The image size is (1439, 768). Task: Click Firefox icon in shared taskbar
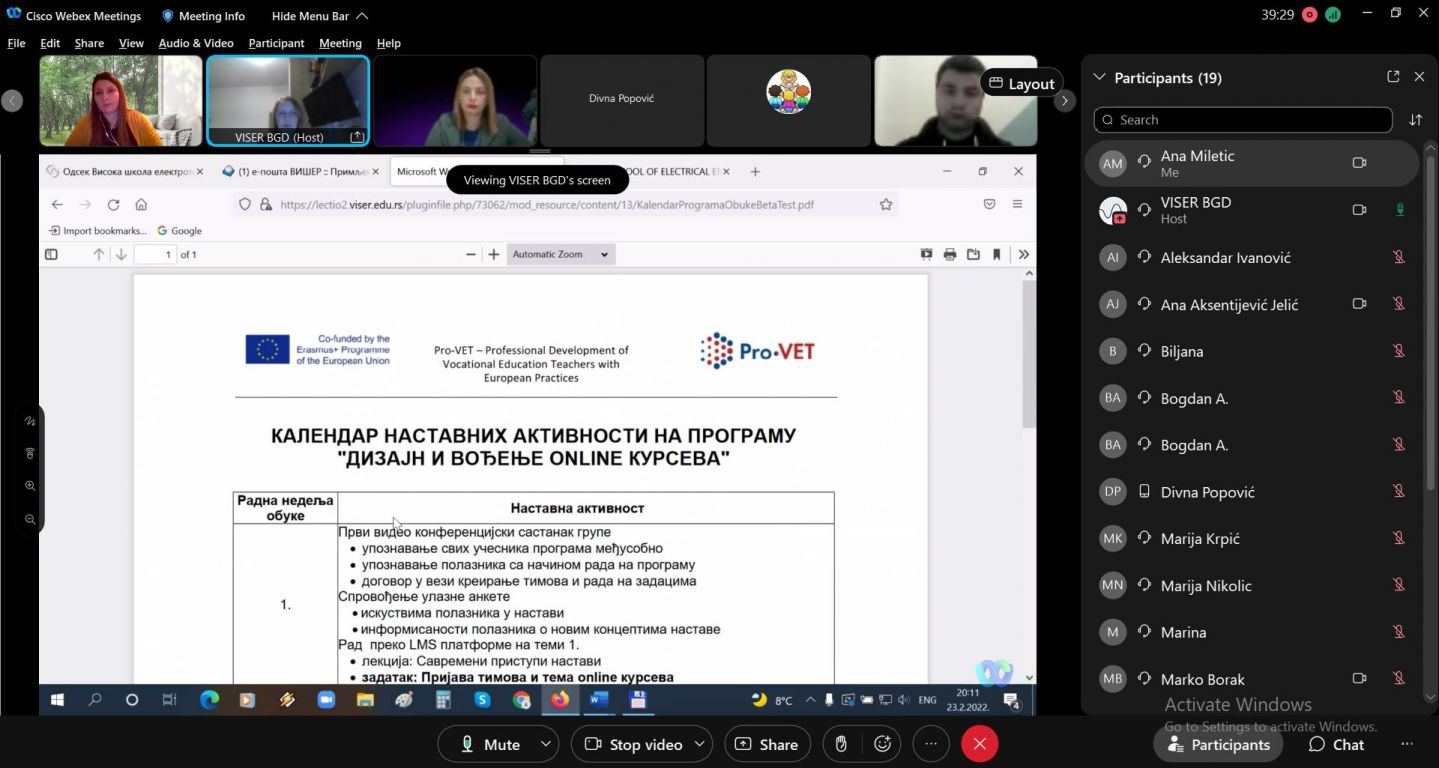(x=560, y=700)
